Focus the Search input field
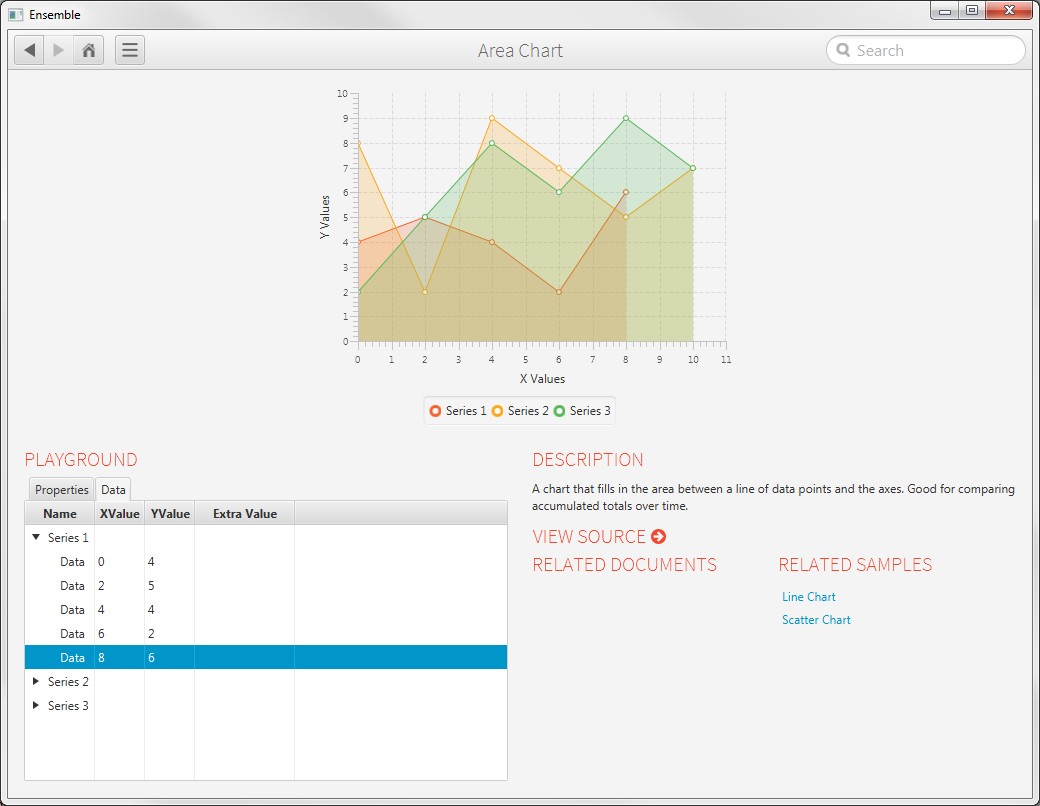The width and height of the screenshot is (1040, 806). point(935,50)
